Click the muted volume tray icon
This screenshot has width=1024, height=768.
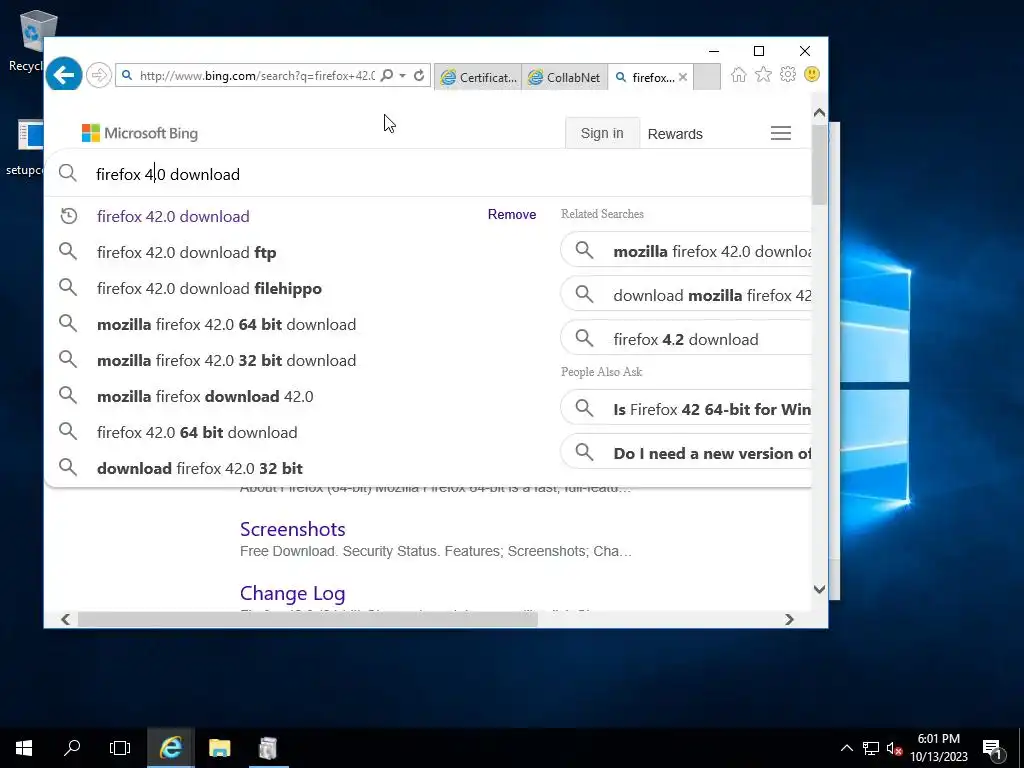[x=894, y=748]
